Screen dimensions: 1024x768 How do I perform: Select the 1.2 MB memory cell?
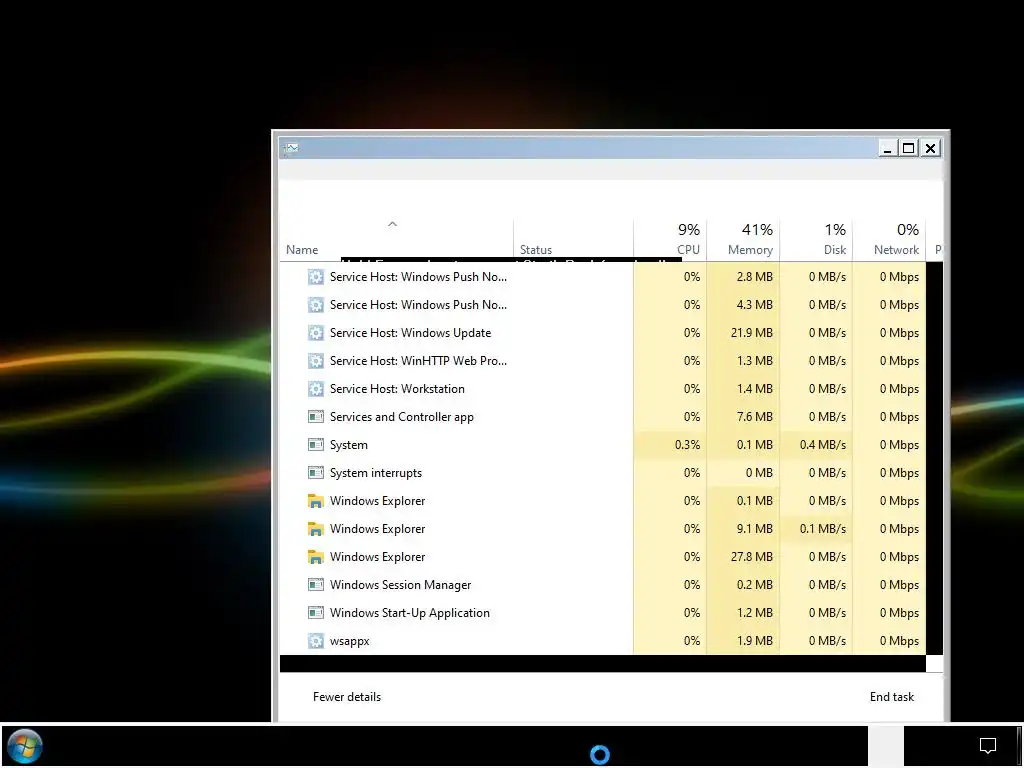tap(743, 613)
